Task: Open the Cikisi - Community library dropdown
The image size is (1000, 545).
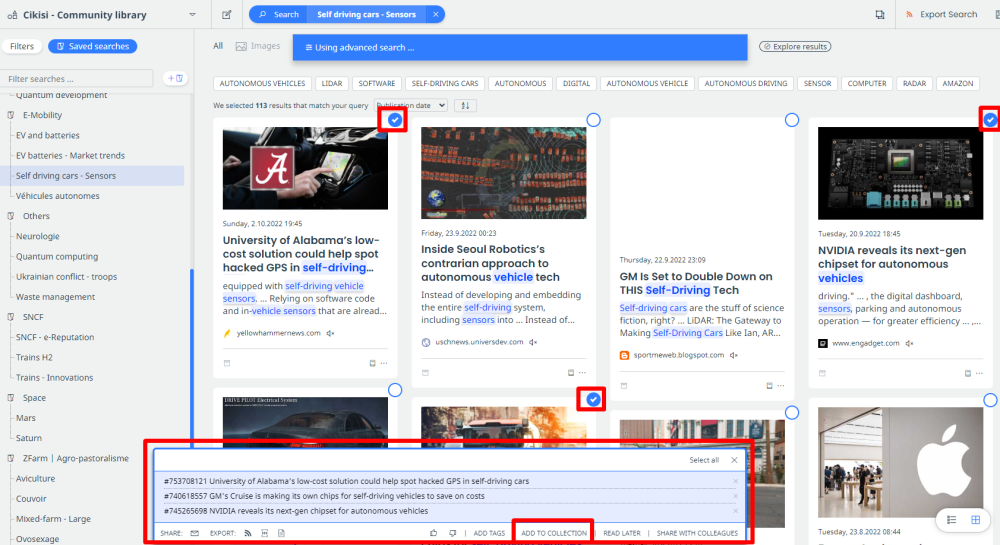Action: tap(192, 15)
